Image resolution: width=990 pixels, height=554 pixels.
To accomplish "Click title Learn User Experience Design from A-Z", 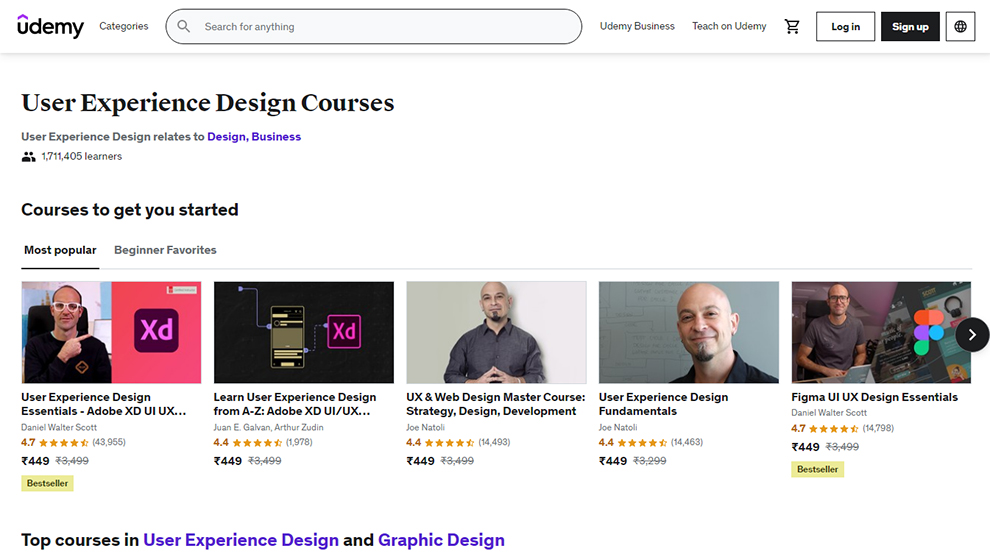I will 295,404.
